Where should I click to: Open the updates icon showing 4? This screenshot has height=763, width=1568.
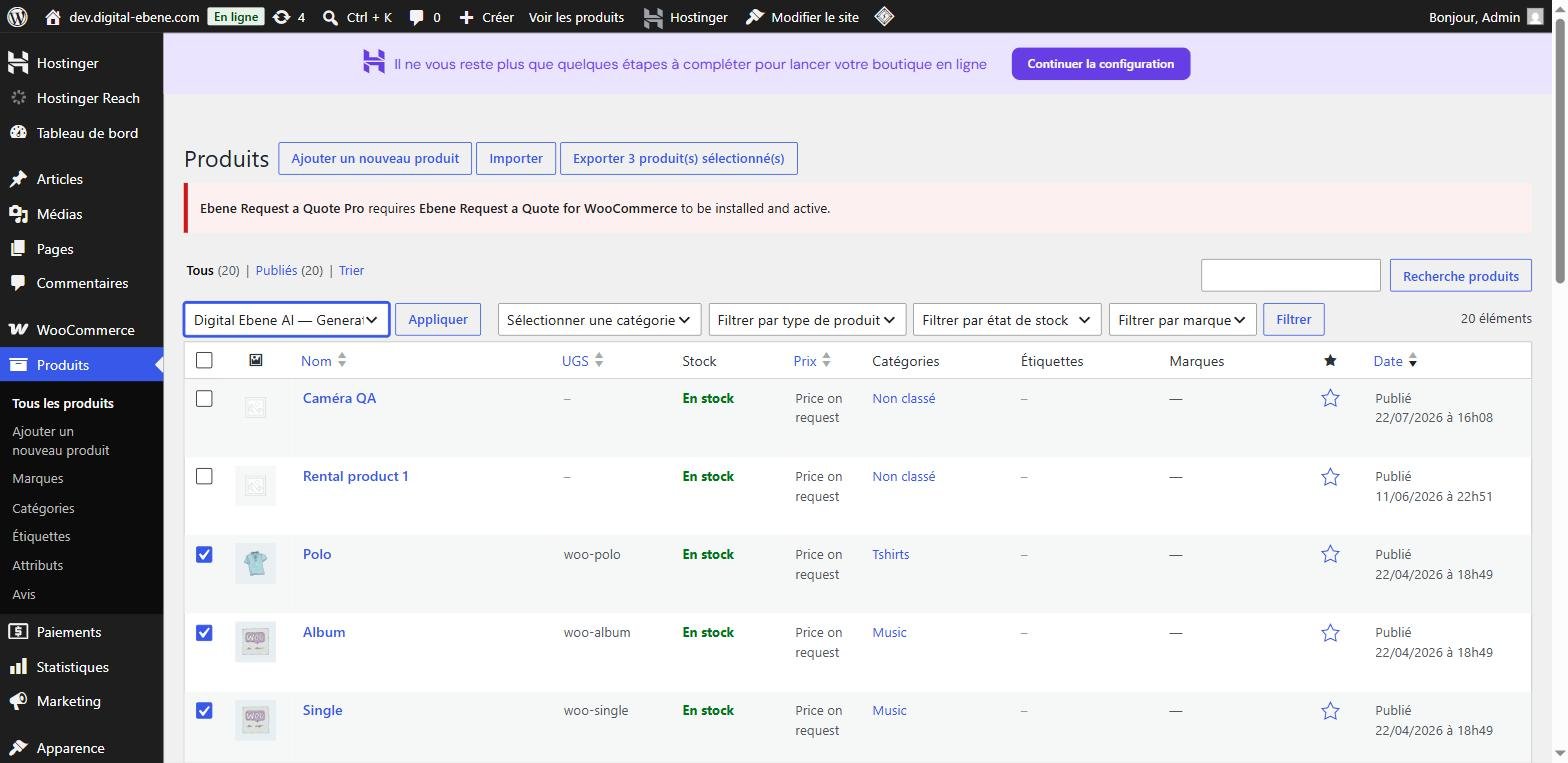tap(282, 17)
